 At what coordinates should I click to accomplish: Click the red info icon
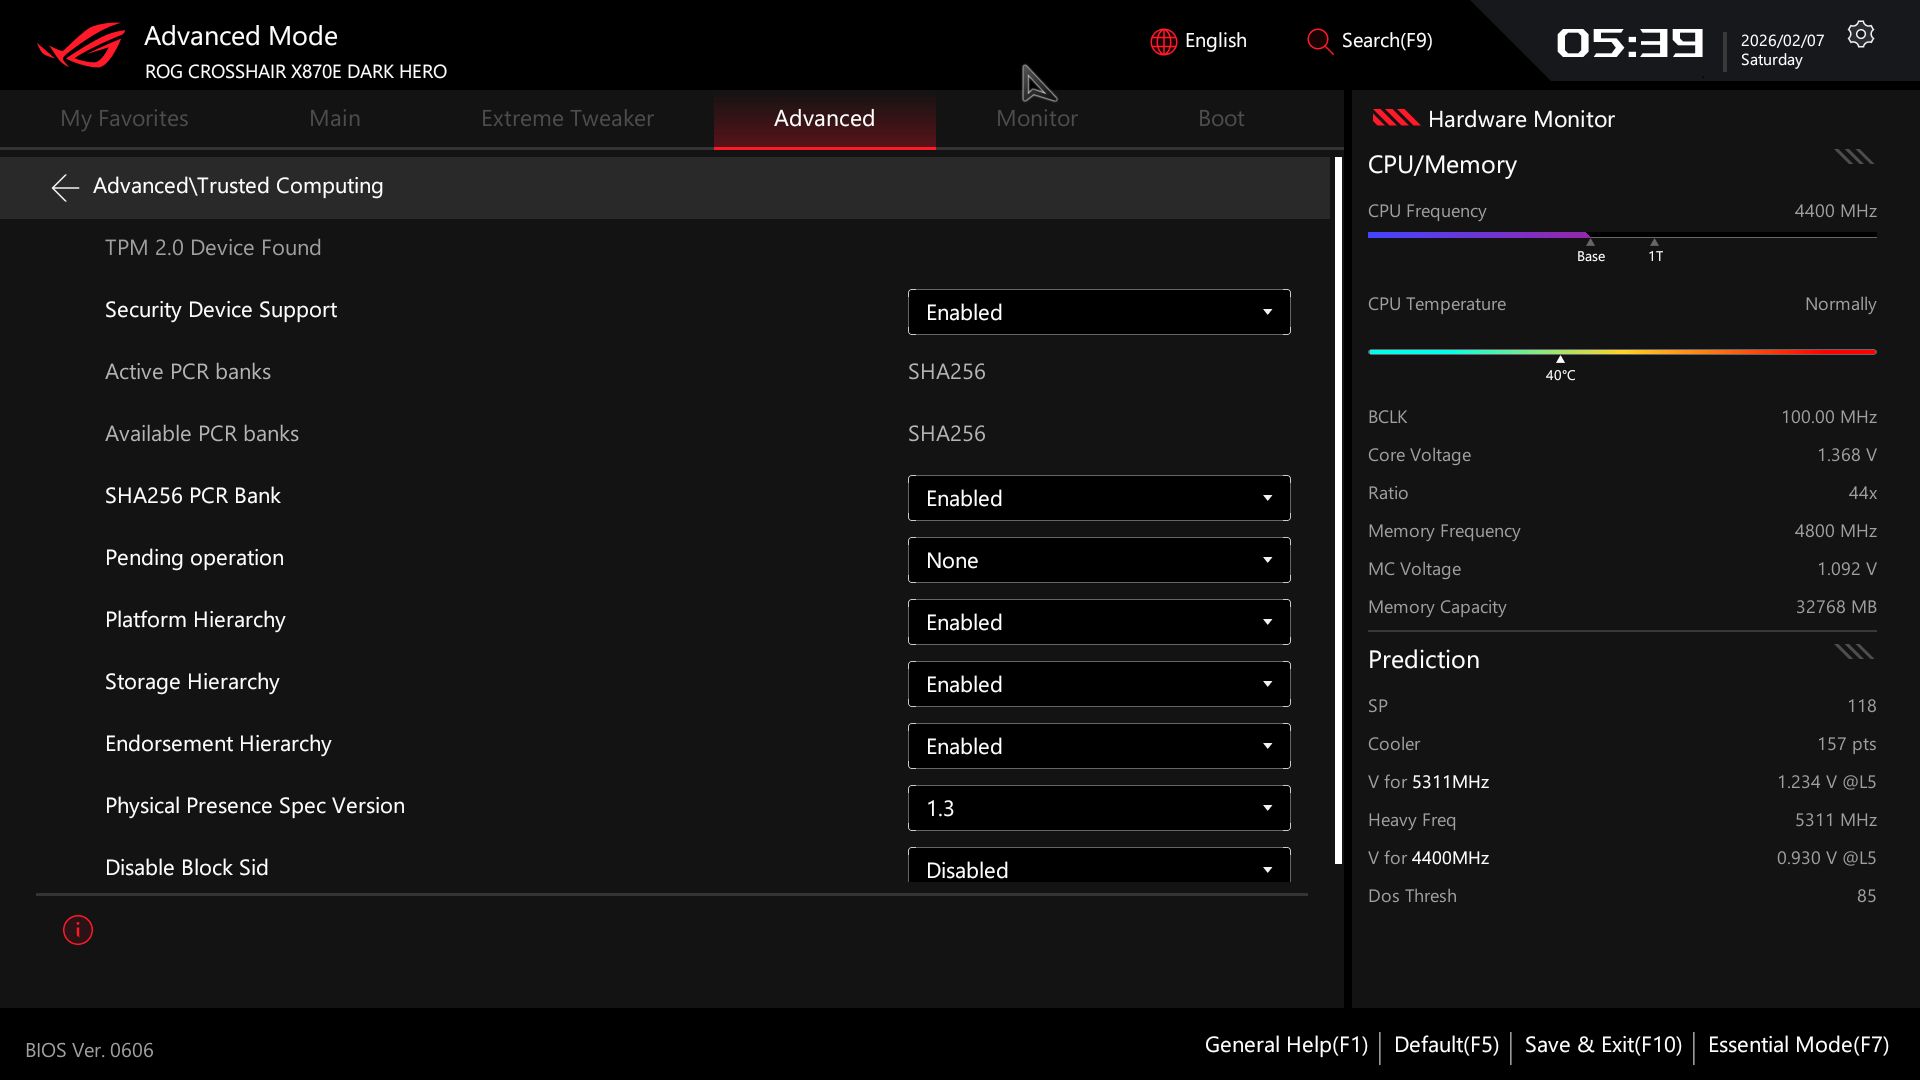pyautogui.click(x=78, y=930)
